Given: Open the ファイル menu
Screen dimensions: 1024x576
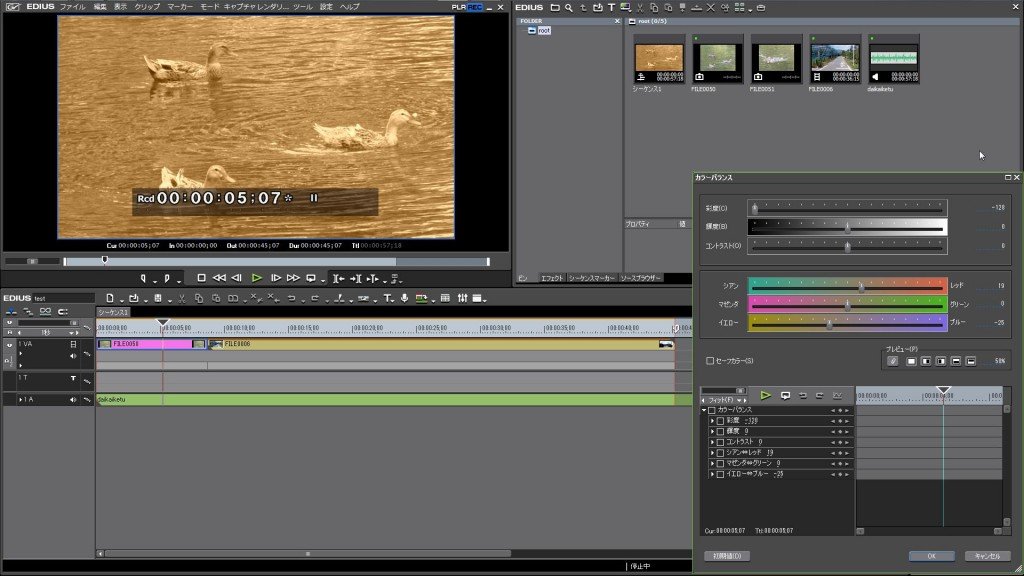Looking at the screenshot, I should click(72, 7).
